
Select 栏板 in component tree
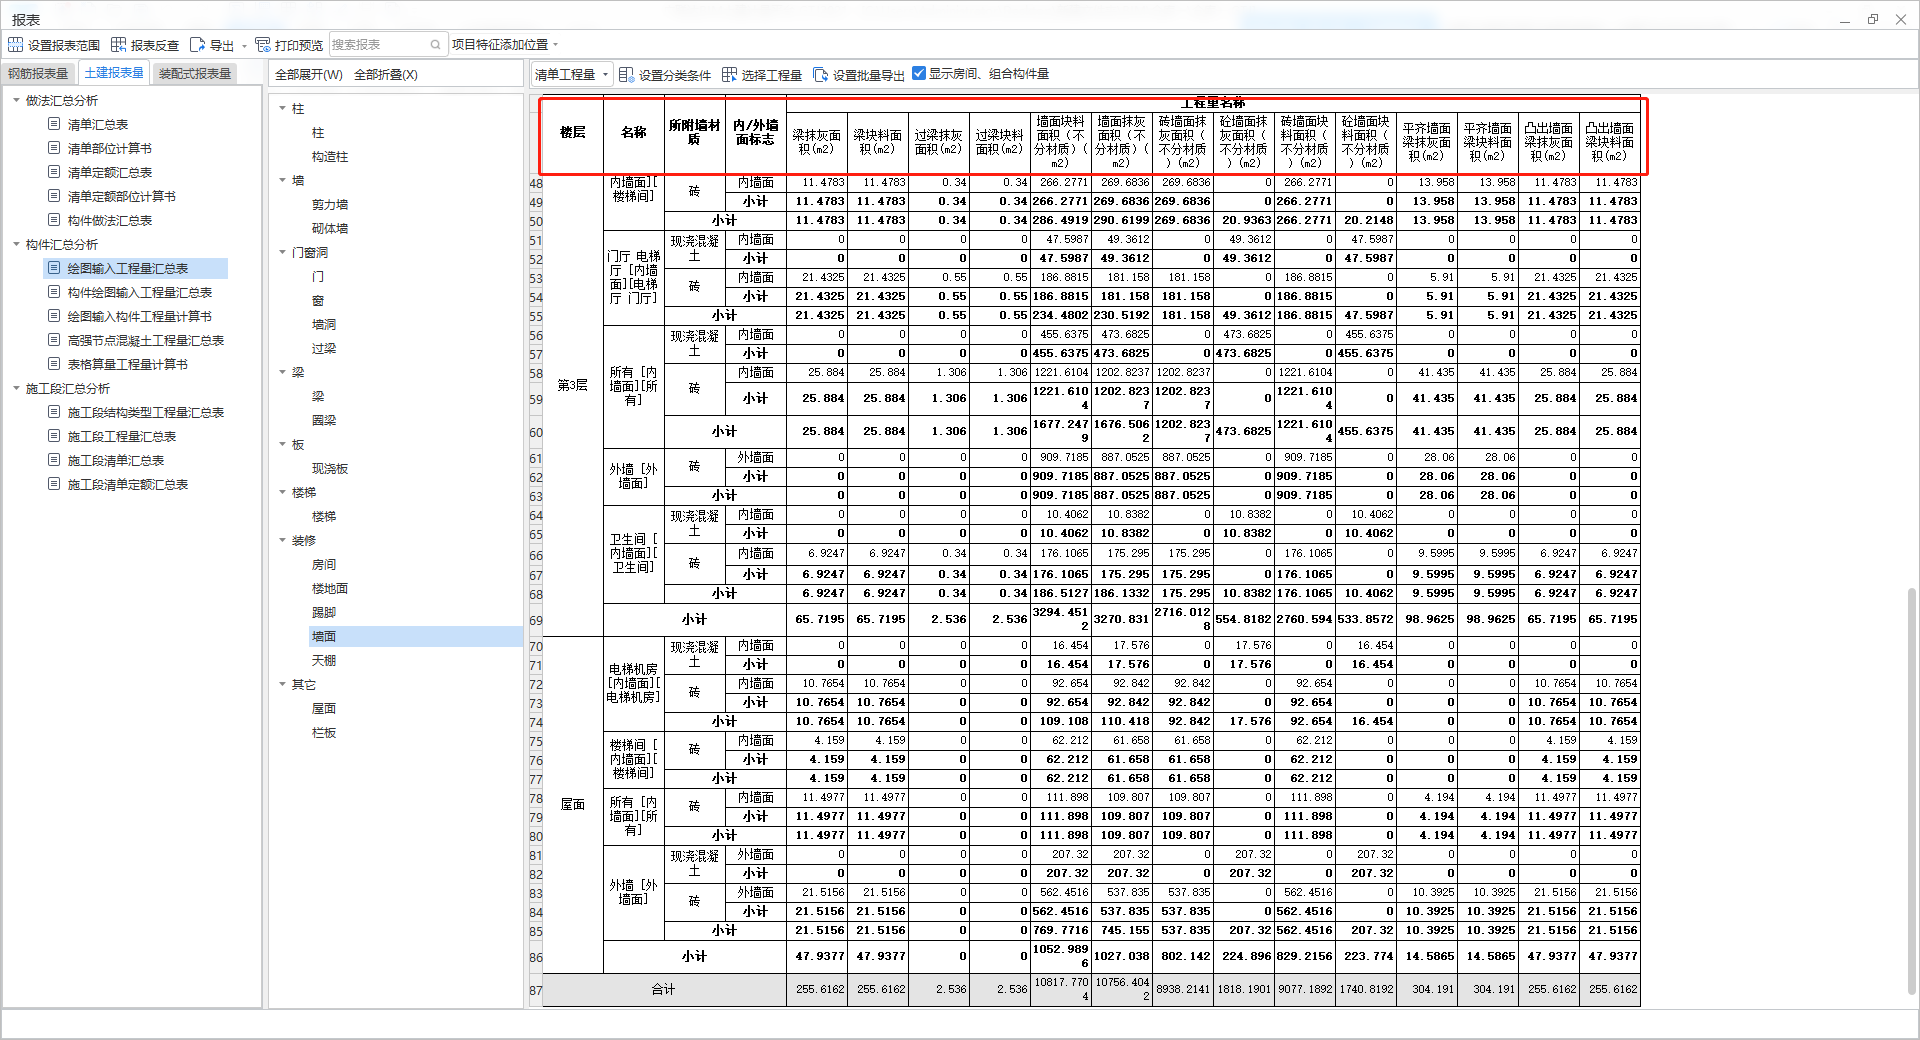pyautogui.click(x=324, y=732)
